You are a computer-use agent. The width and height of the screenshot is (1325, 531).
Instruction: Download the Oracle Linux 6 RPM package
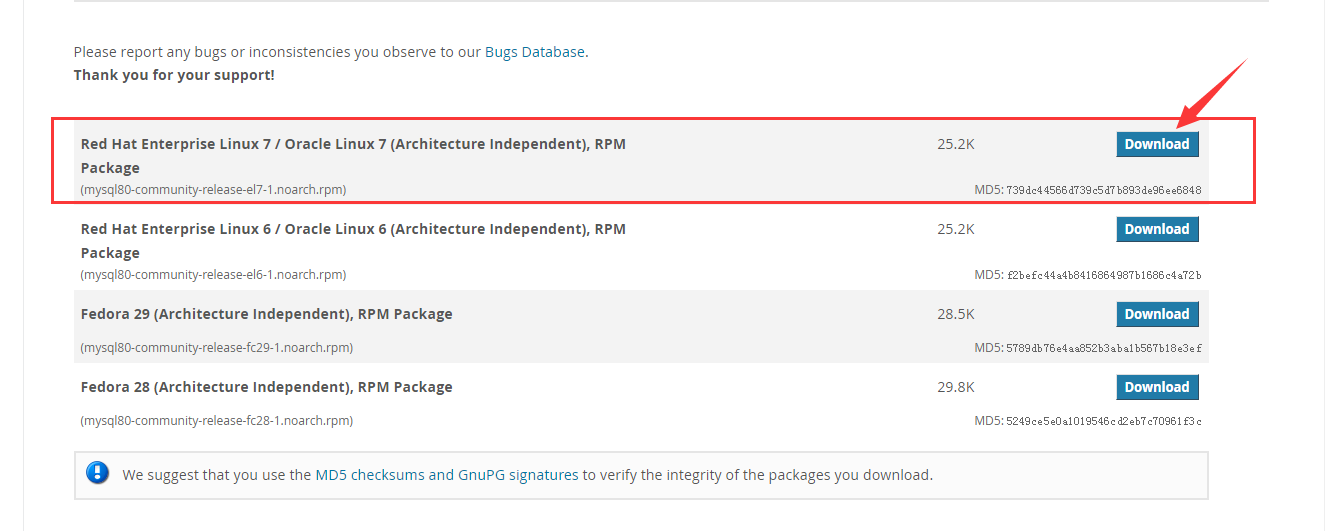click(1157, 229)
